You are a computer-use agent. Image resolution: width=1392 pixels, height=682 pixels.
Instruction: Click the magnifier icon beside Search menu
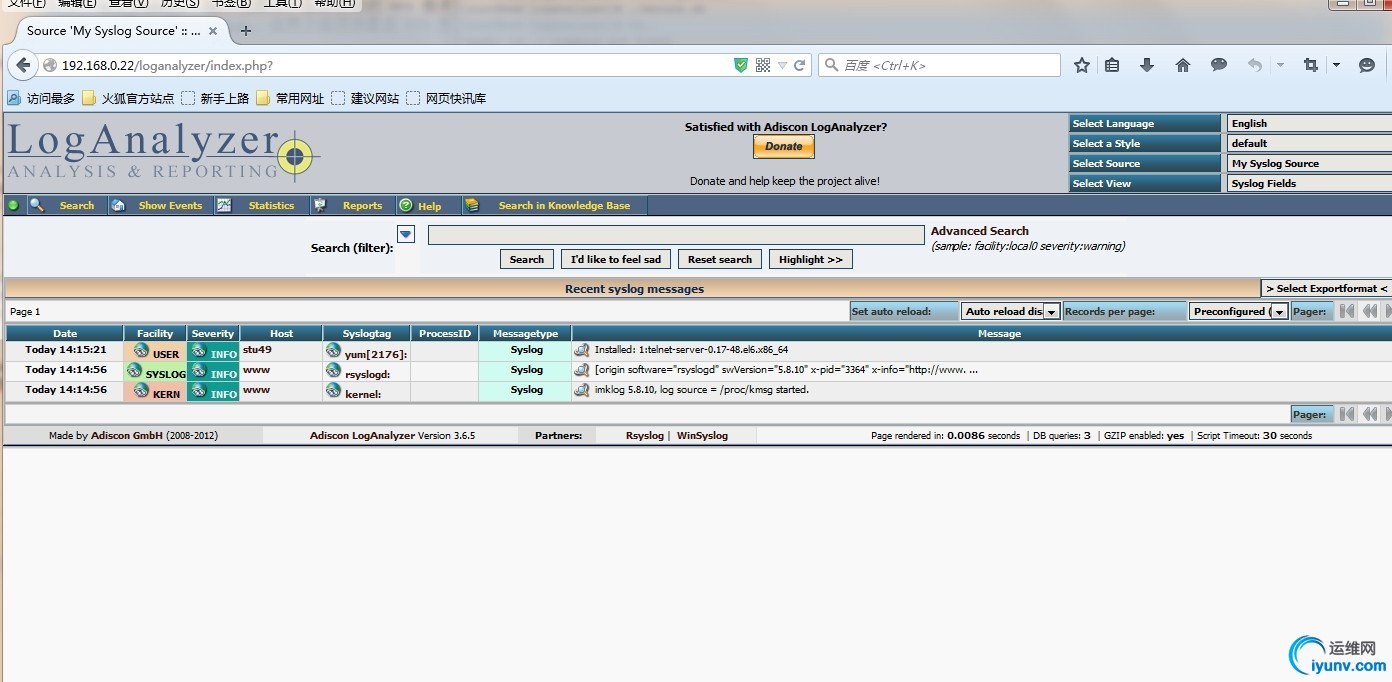(37, 205)
